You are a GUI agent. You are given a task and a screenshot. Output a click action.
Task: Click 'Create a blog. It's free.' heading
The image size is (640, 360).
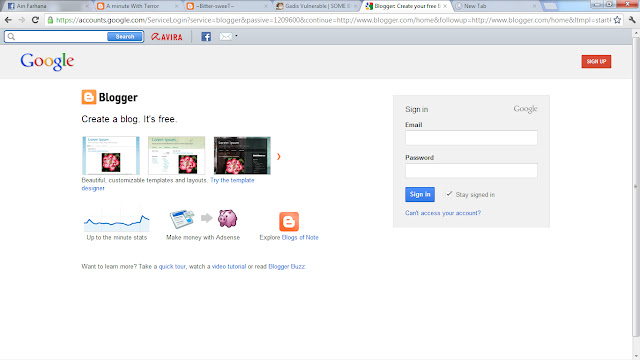point(129,119)
